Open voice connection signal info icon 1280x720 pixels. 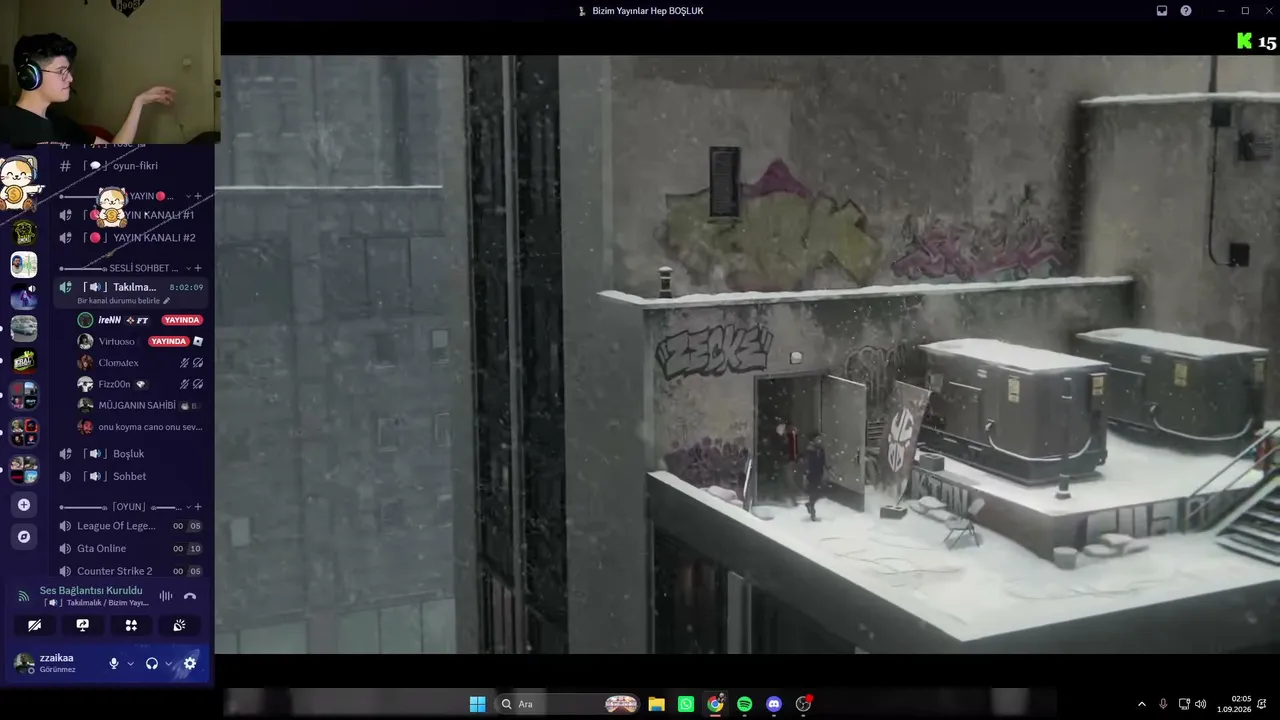(24, 596)
